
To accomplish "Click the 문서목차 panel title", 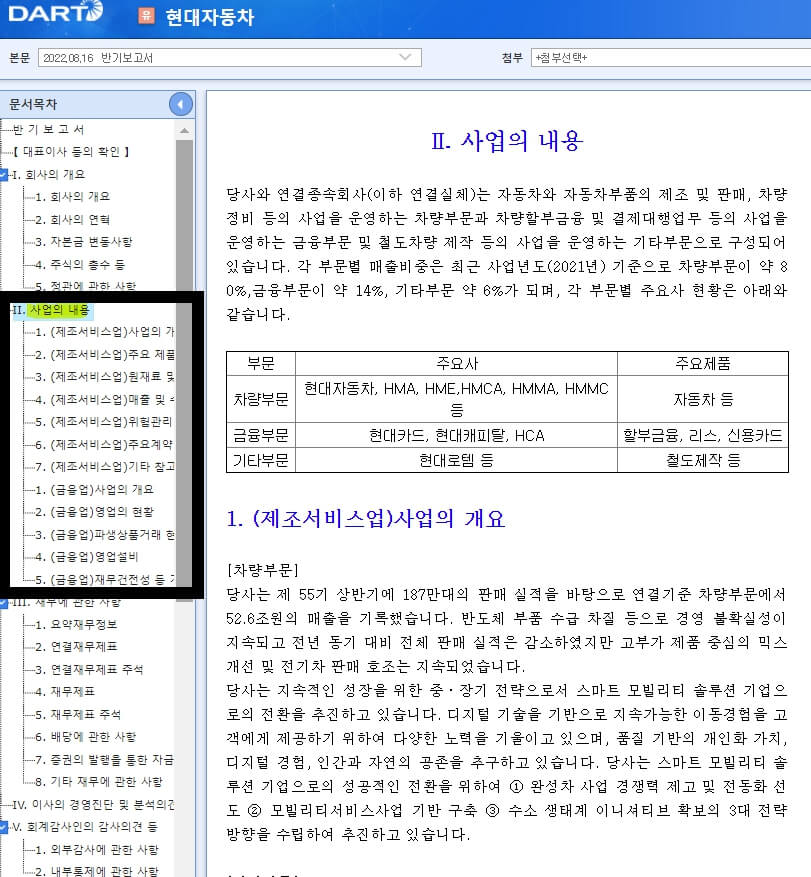I will pyautogui.click(x=33, y=104).
